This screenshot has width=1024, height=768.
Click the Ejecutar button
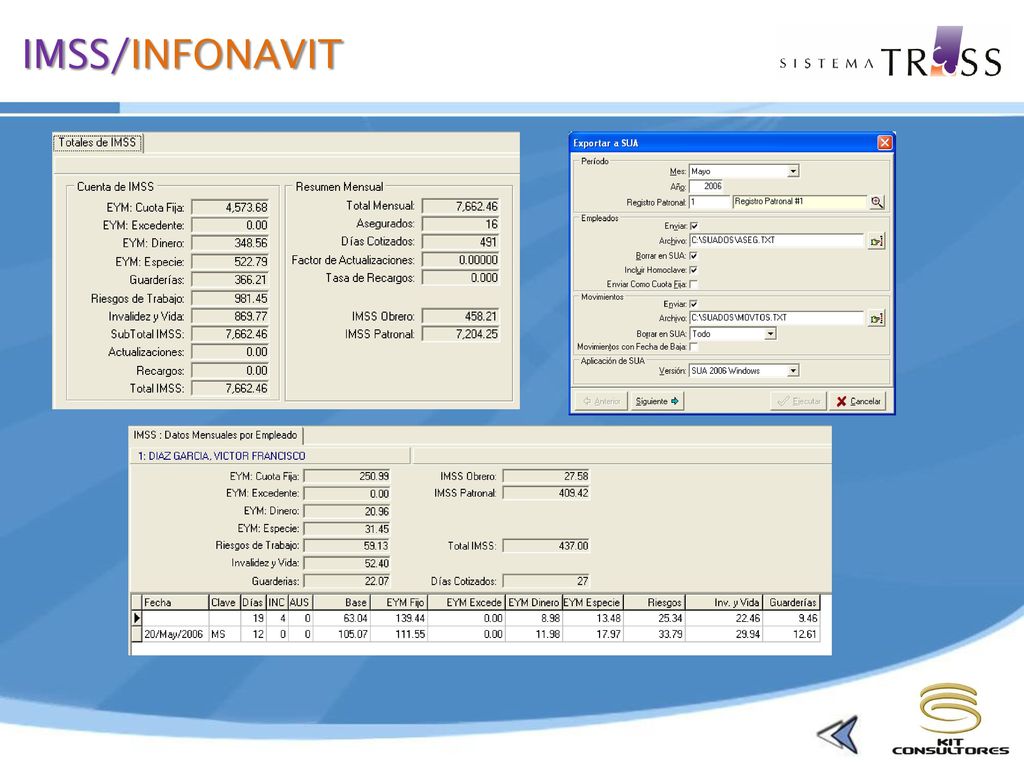click(799, 401)
